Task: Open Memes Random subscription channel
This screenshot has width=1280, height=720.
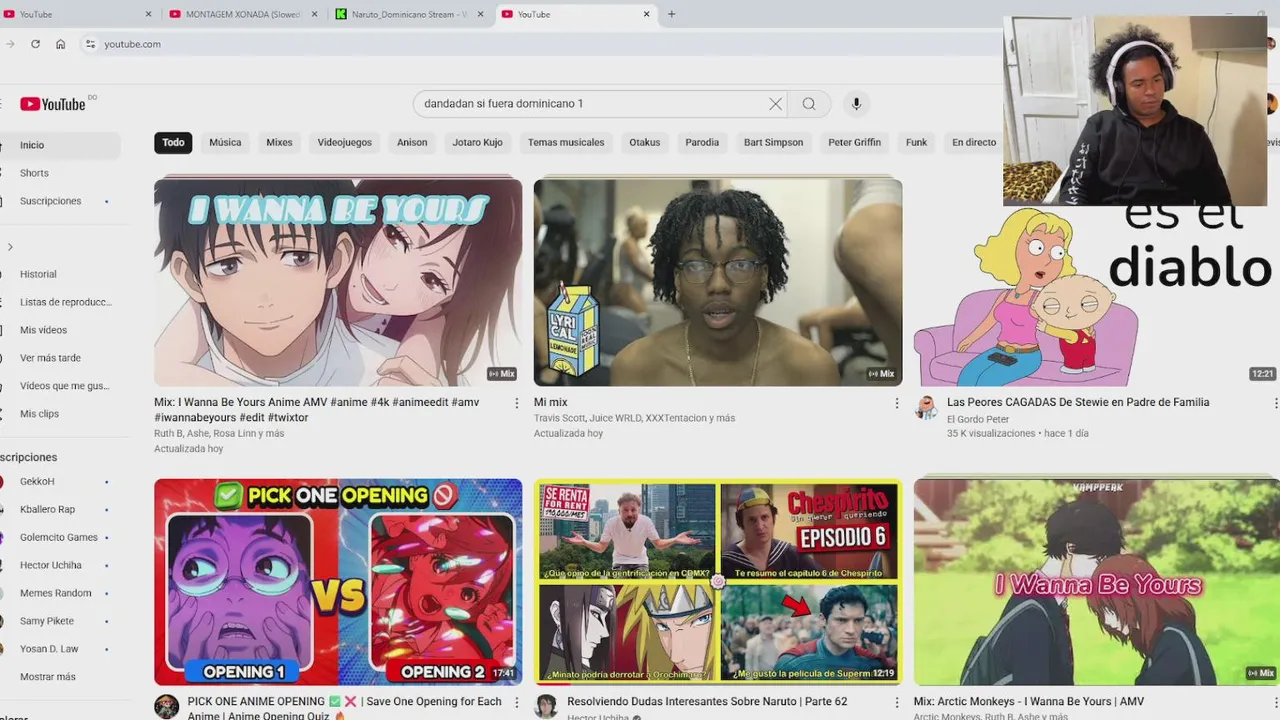Action: pyautogui.click(x=60, y=593)
